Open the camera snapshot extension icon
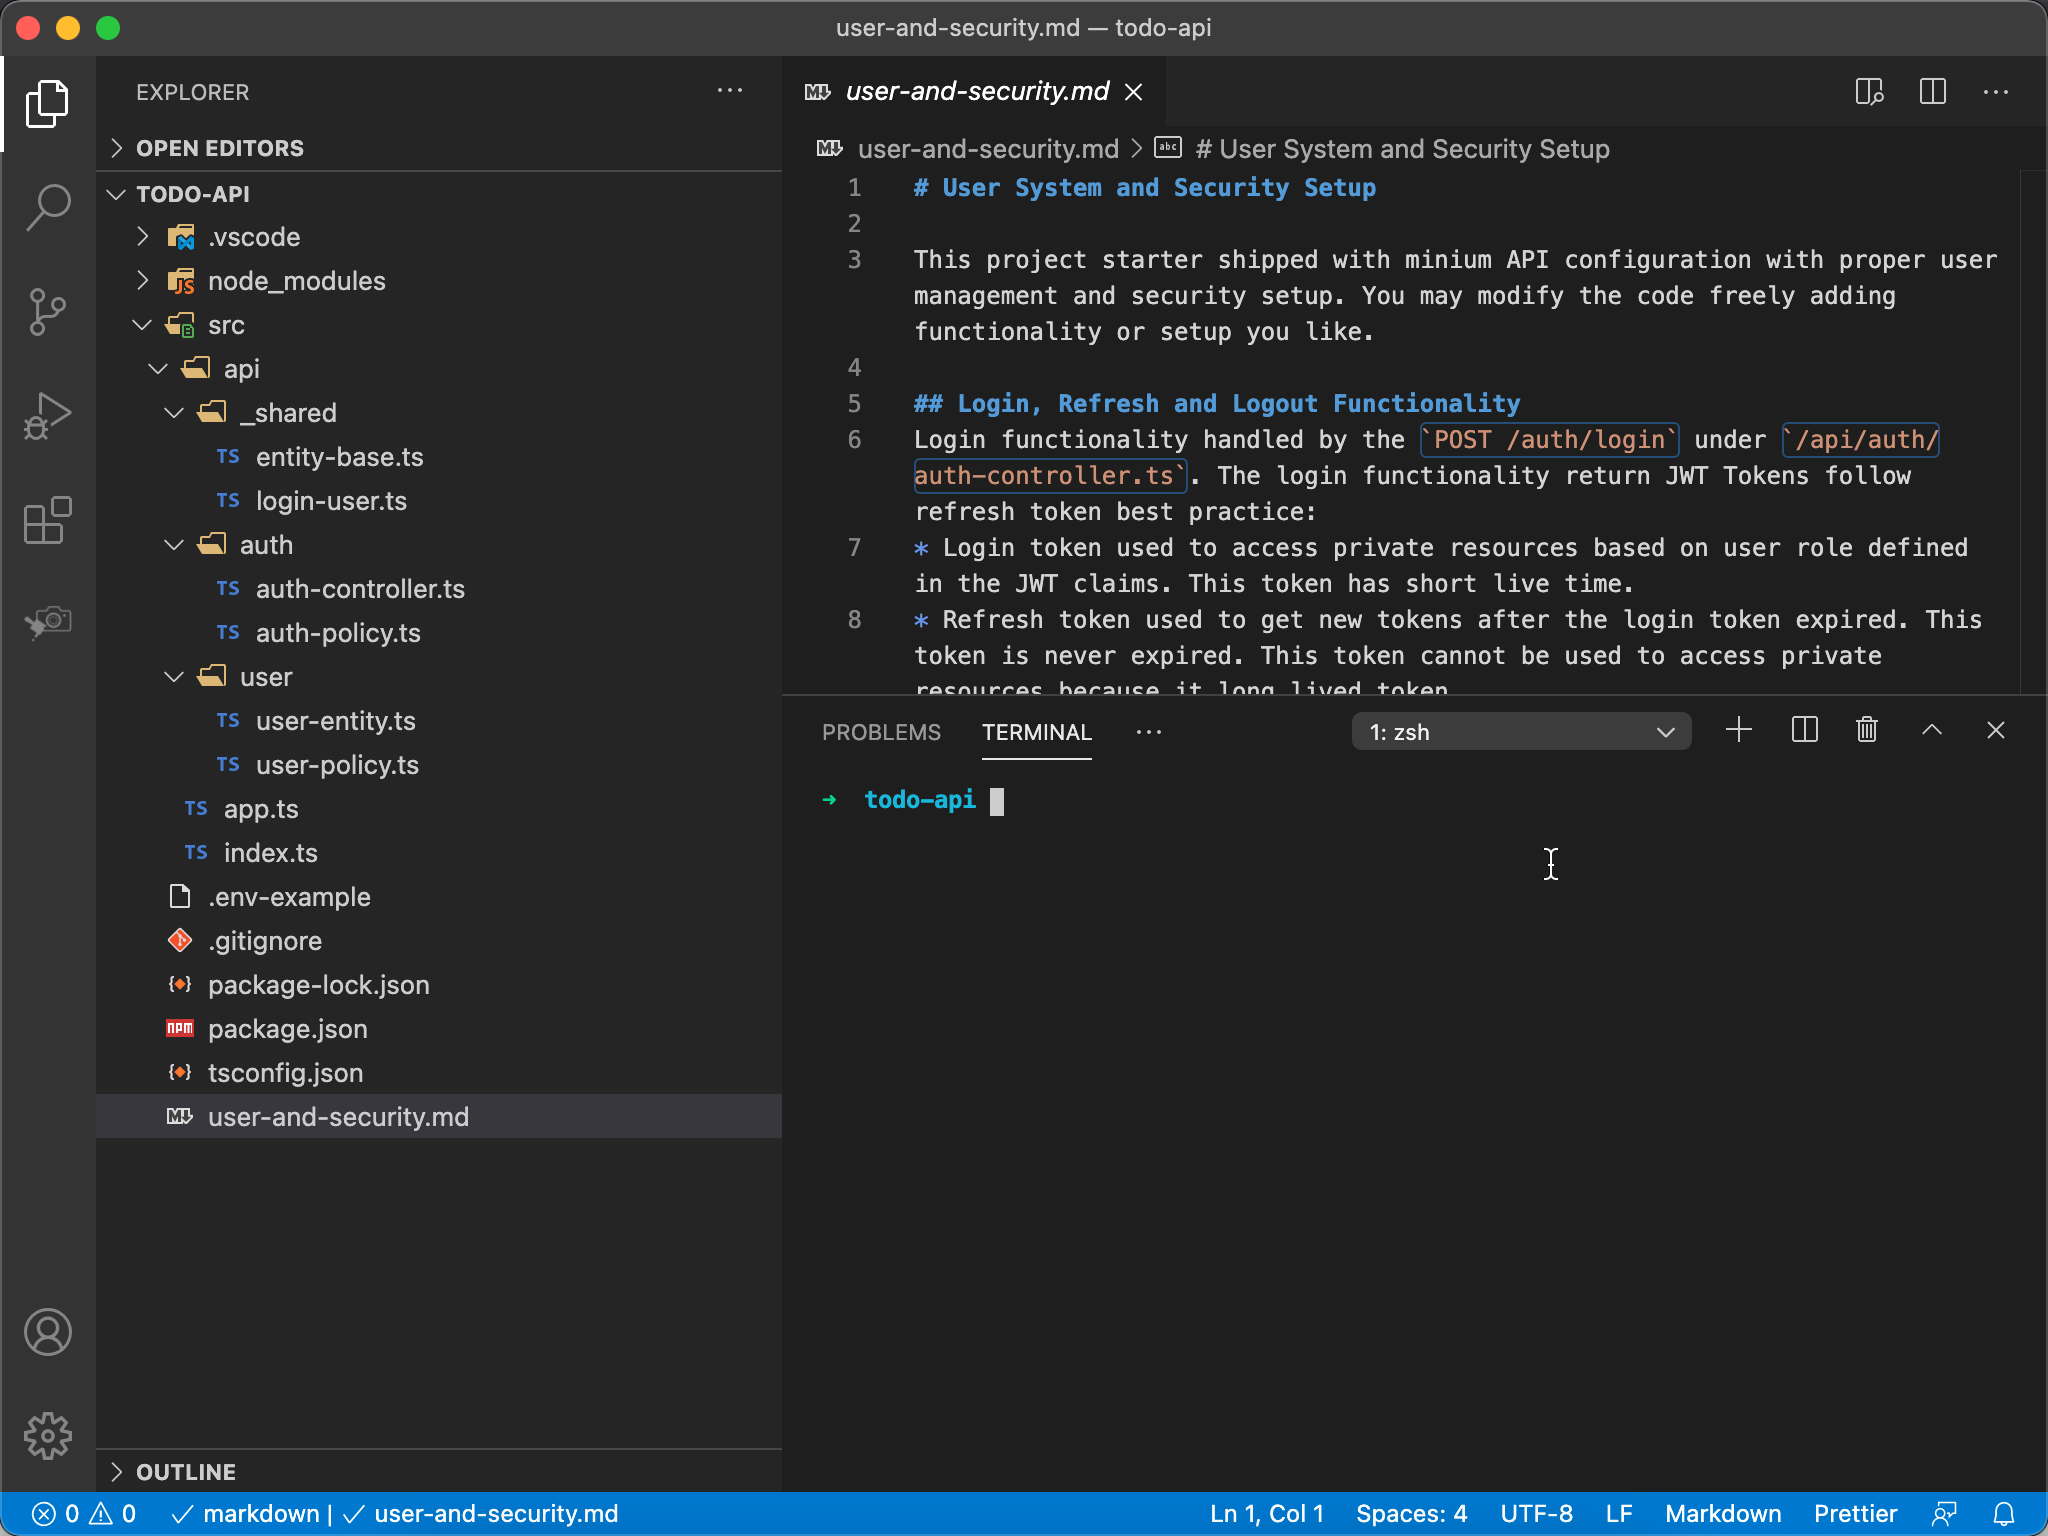The height and width of the screenshot is (1536, 2048). (47, 622)
